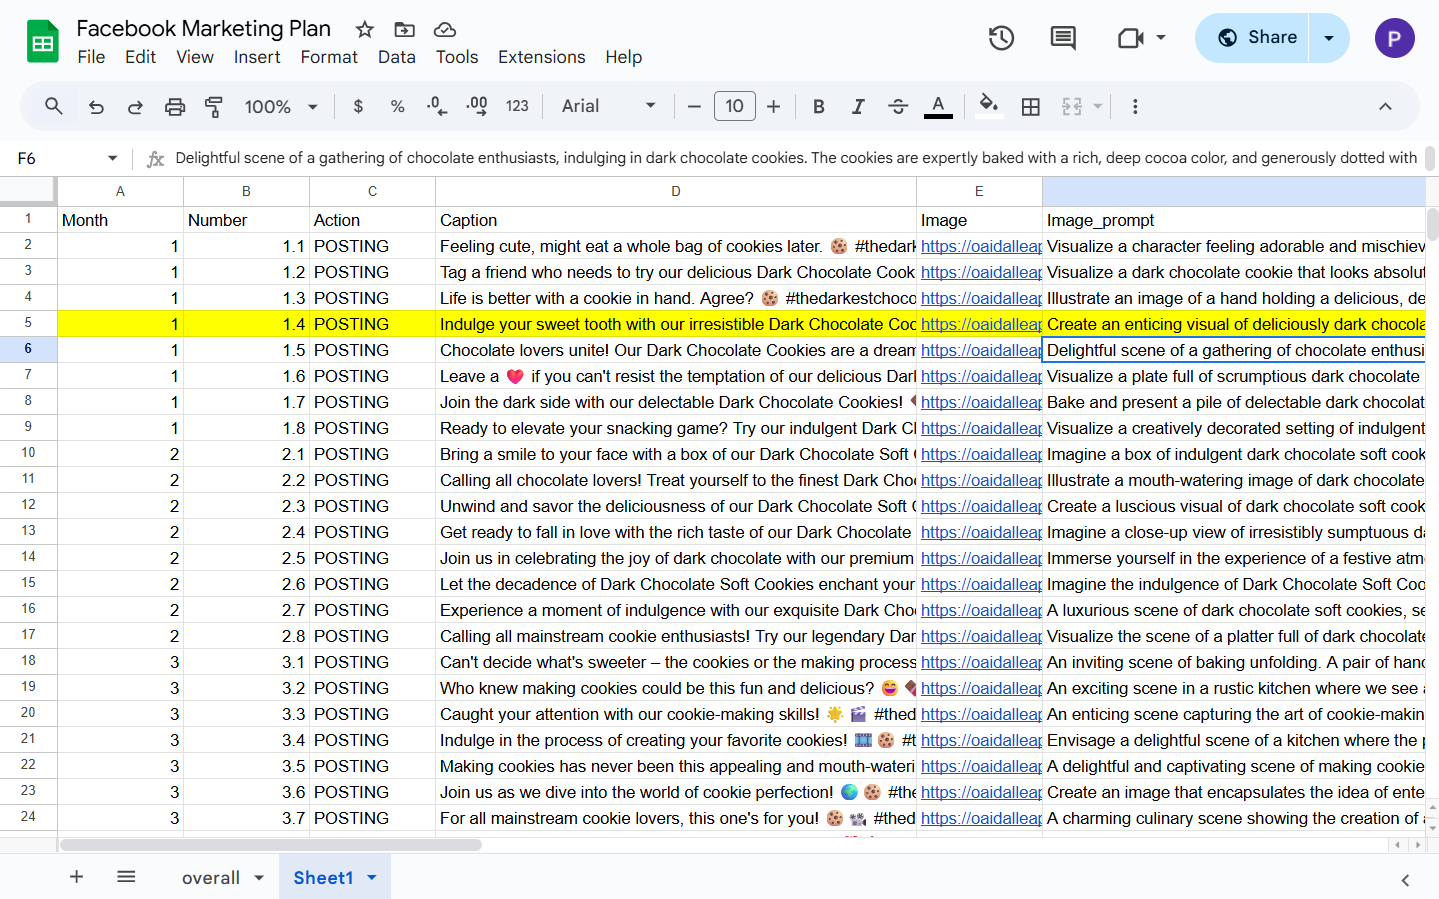
Task: Open the borders tool
Action: point(1031,106)
